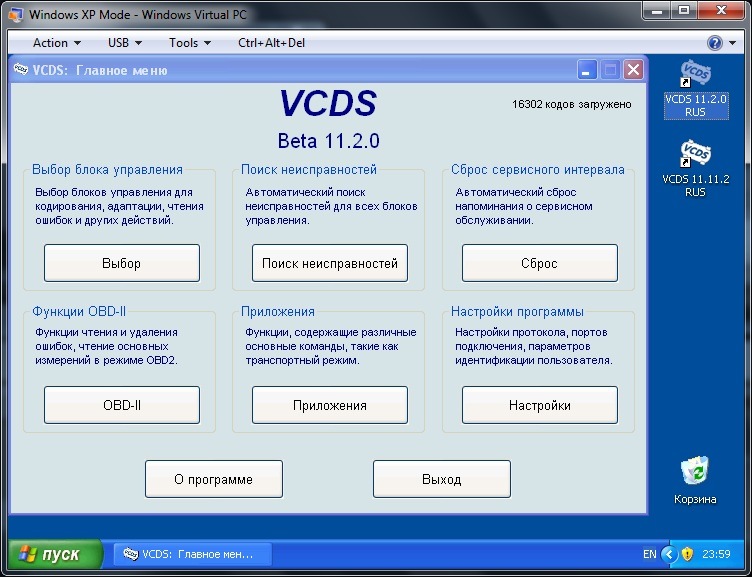752x577 pixels.
Task: Open the пуск Start menu
Action: [x=55, y=554]
